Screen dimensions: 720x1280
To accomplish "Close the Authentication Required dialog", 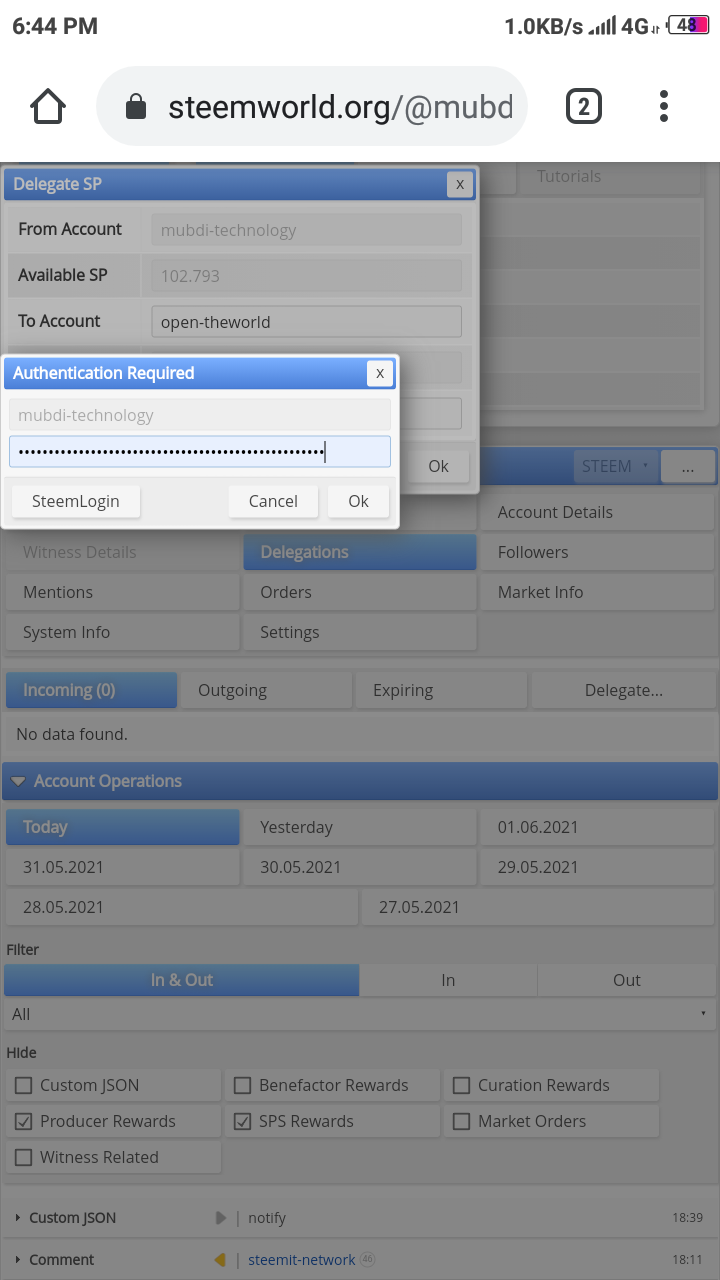I will [x=379, y=373].
